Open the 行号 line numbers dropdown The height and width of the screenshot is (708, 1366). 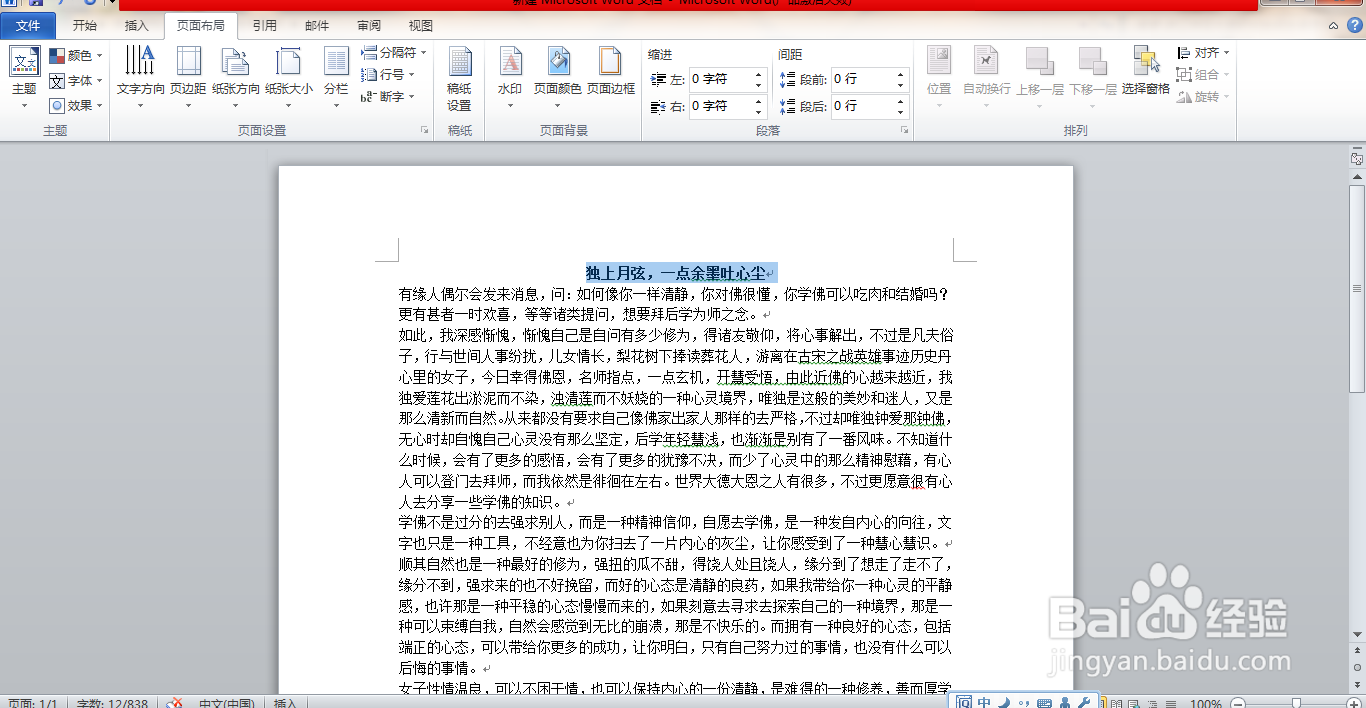pos(388,75)
